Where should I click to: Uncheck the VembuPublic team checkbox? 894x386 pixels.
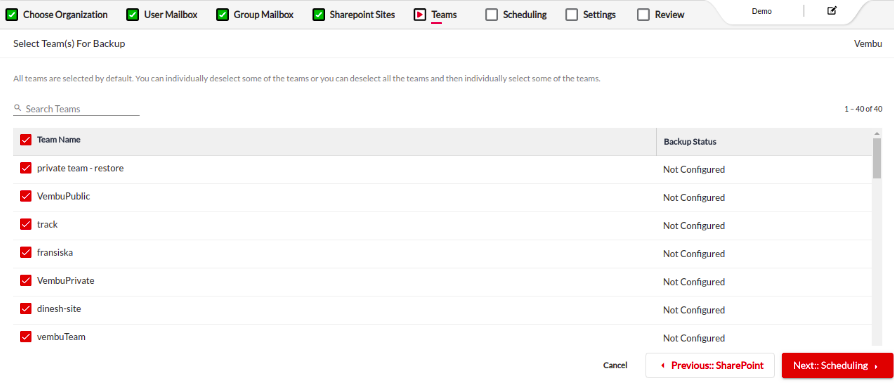coord(25,196)
